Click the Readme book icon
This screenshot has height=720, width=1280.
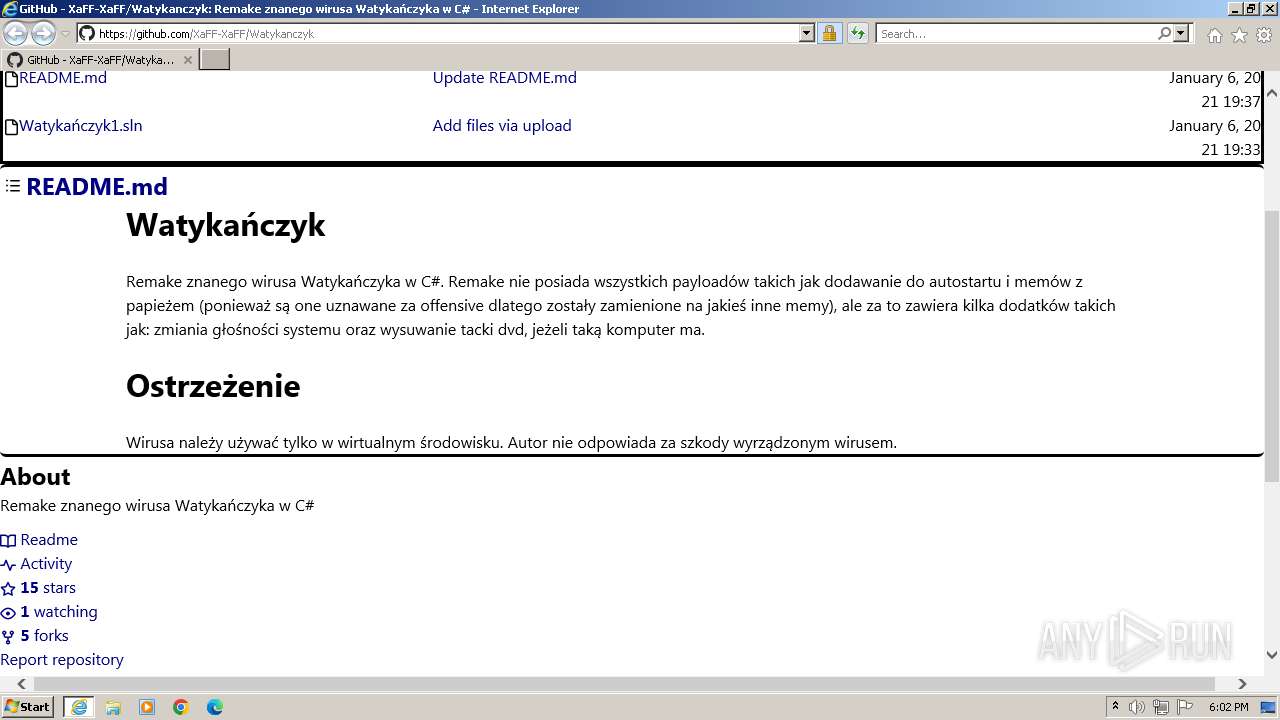(8, 541)
